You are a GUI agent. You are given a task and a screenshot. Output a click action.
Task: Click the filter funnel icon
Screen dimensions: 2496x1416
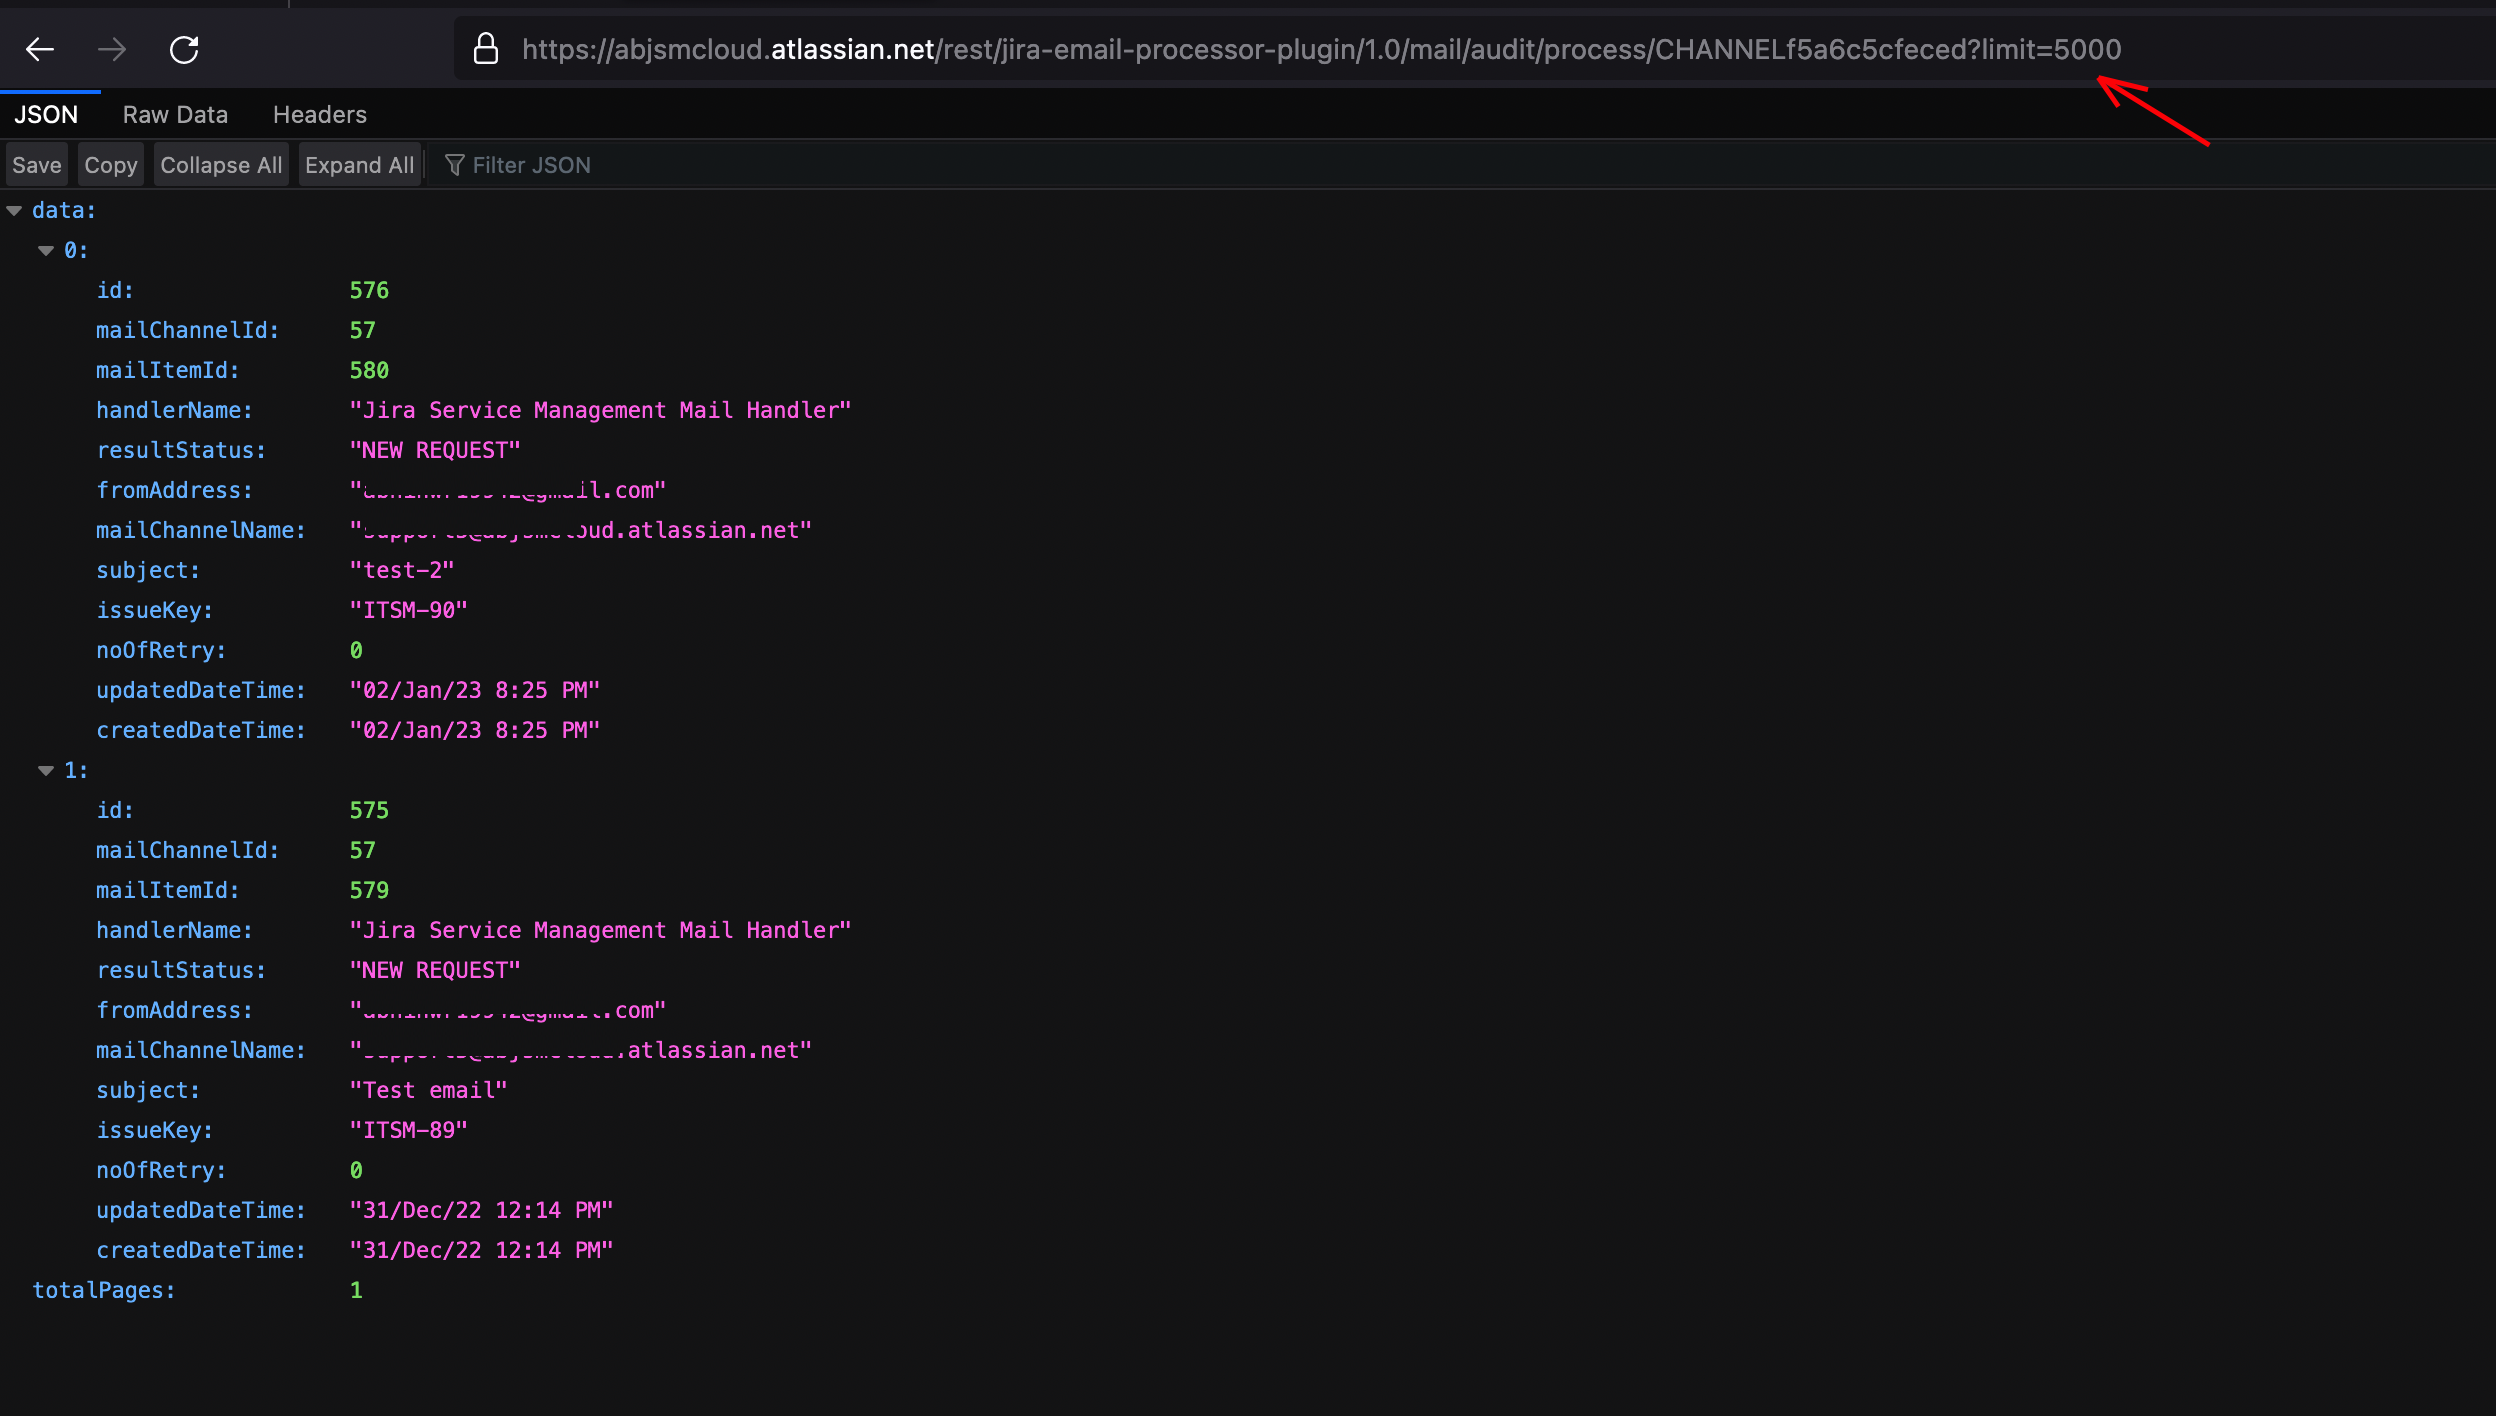[x=455, y=165]
